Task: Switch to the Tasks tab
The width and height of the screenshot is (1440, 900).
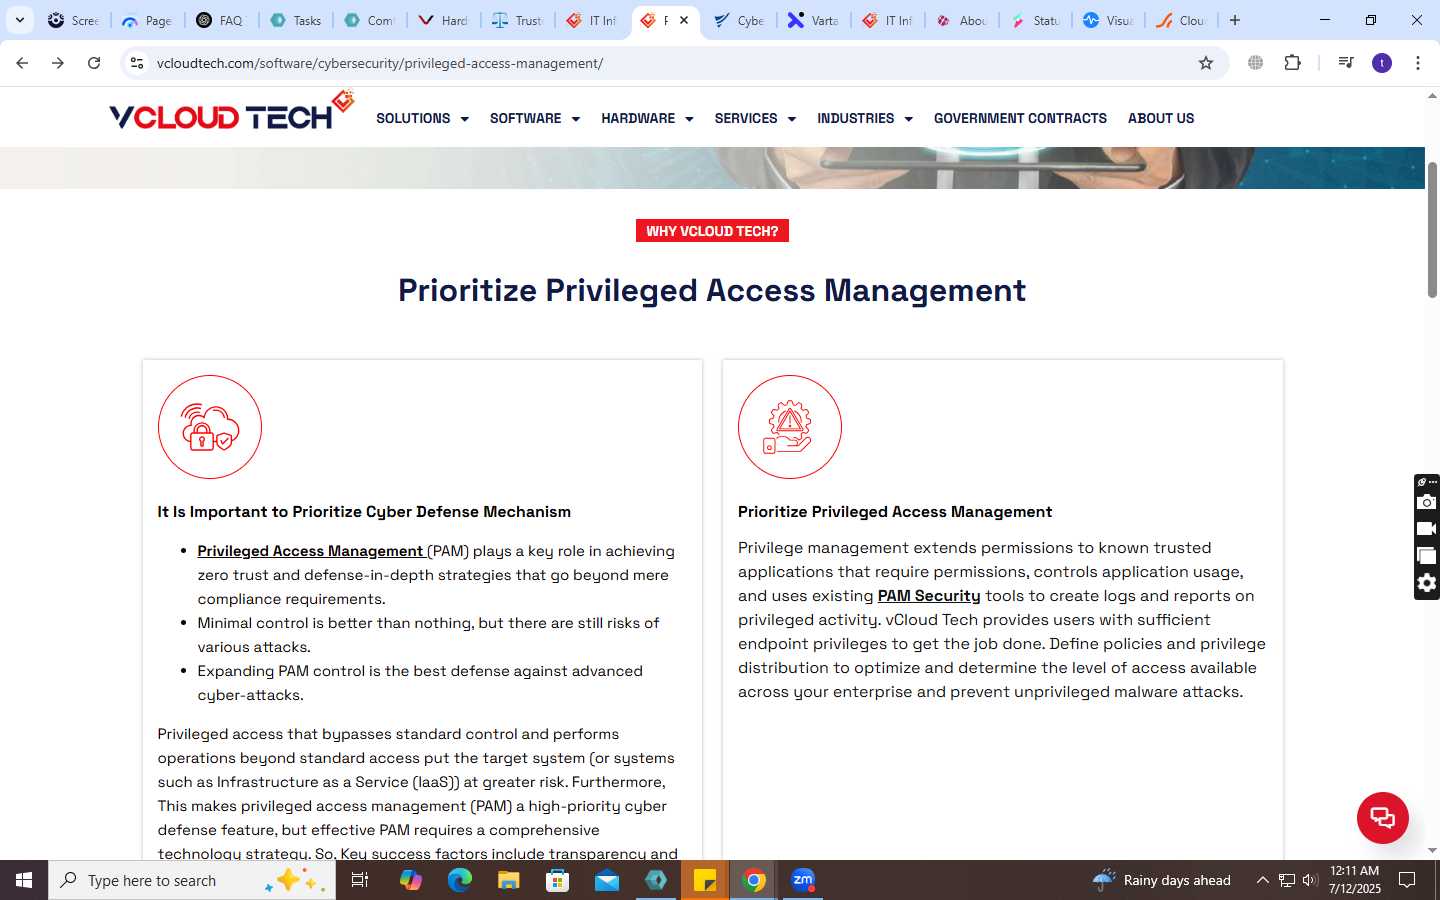Action: pyautogui.click(x=295, y=20)
